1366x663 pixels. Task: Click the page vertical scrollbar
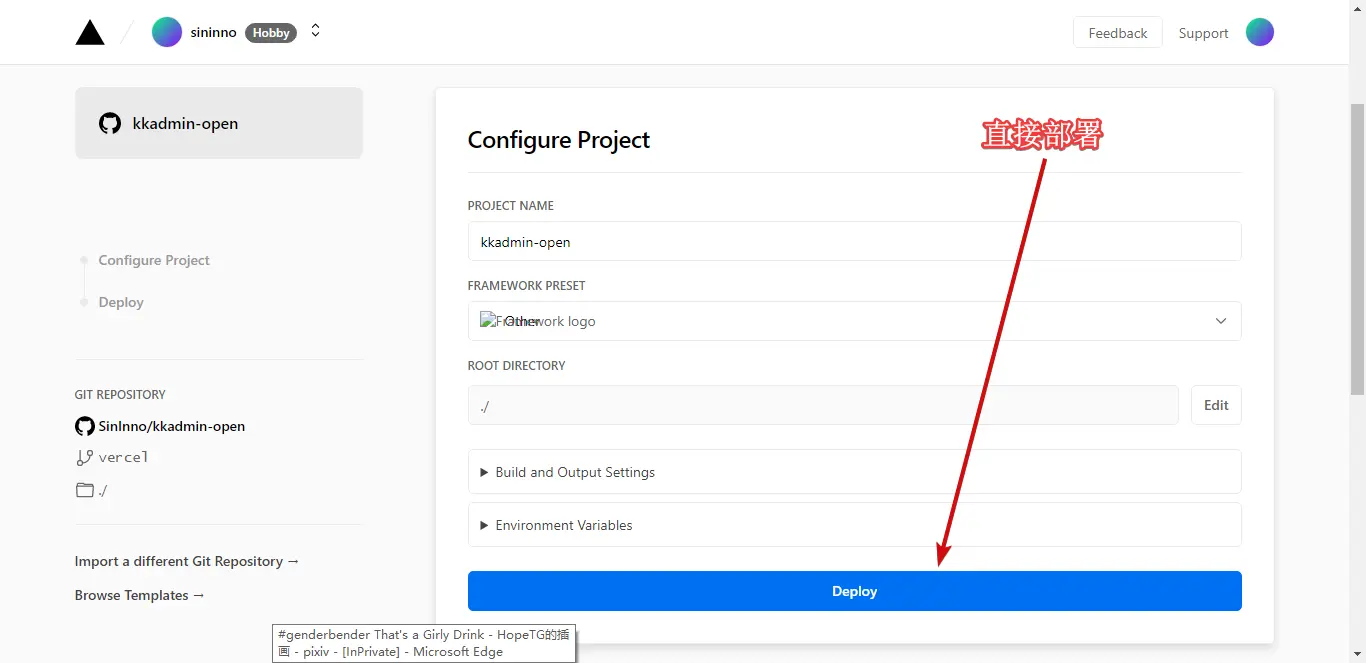point(1357,250)
